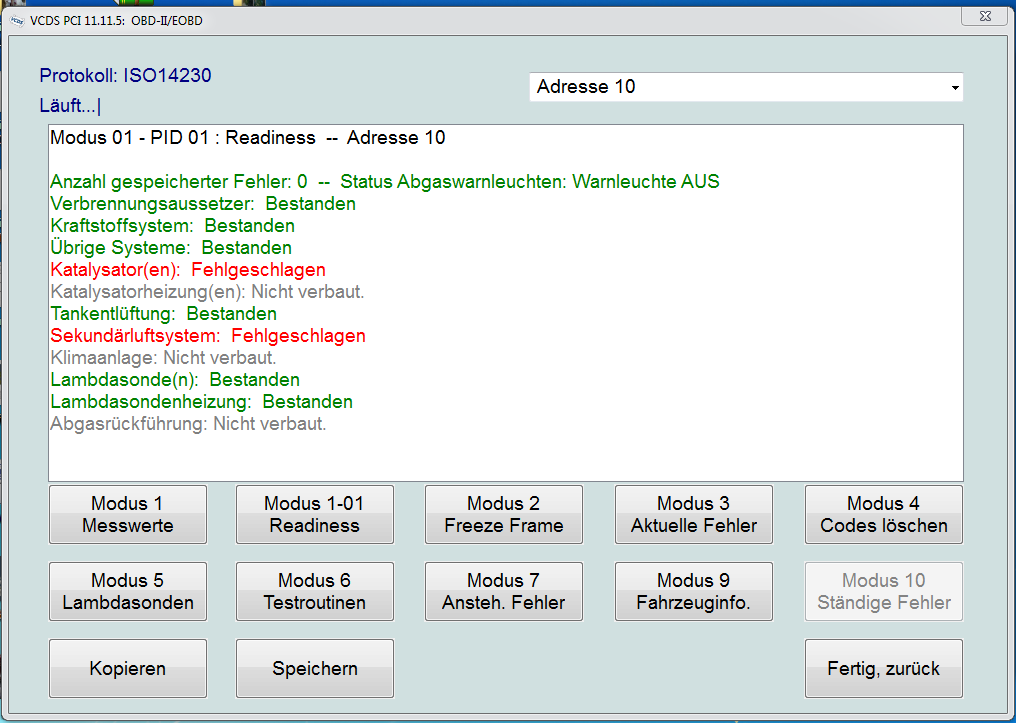Click the 'Lambdasonde(n): Bestanden' line
Image resolution: width=1016 pixels, height=723 pixels.
pyautogui.click(x=175, y=380)
